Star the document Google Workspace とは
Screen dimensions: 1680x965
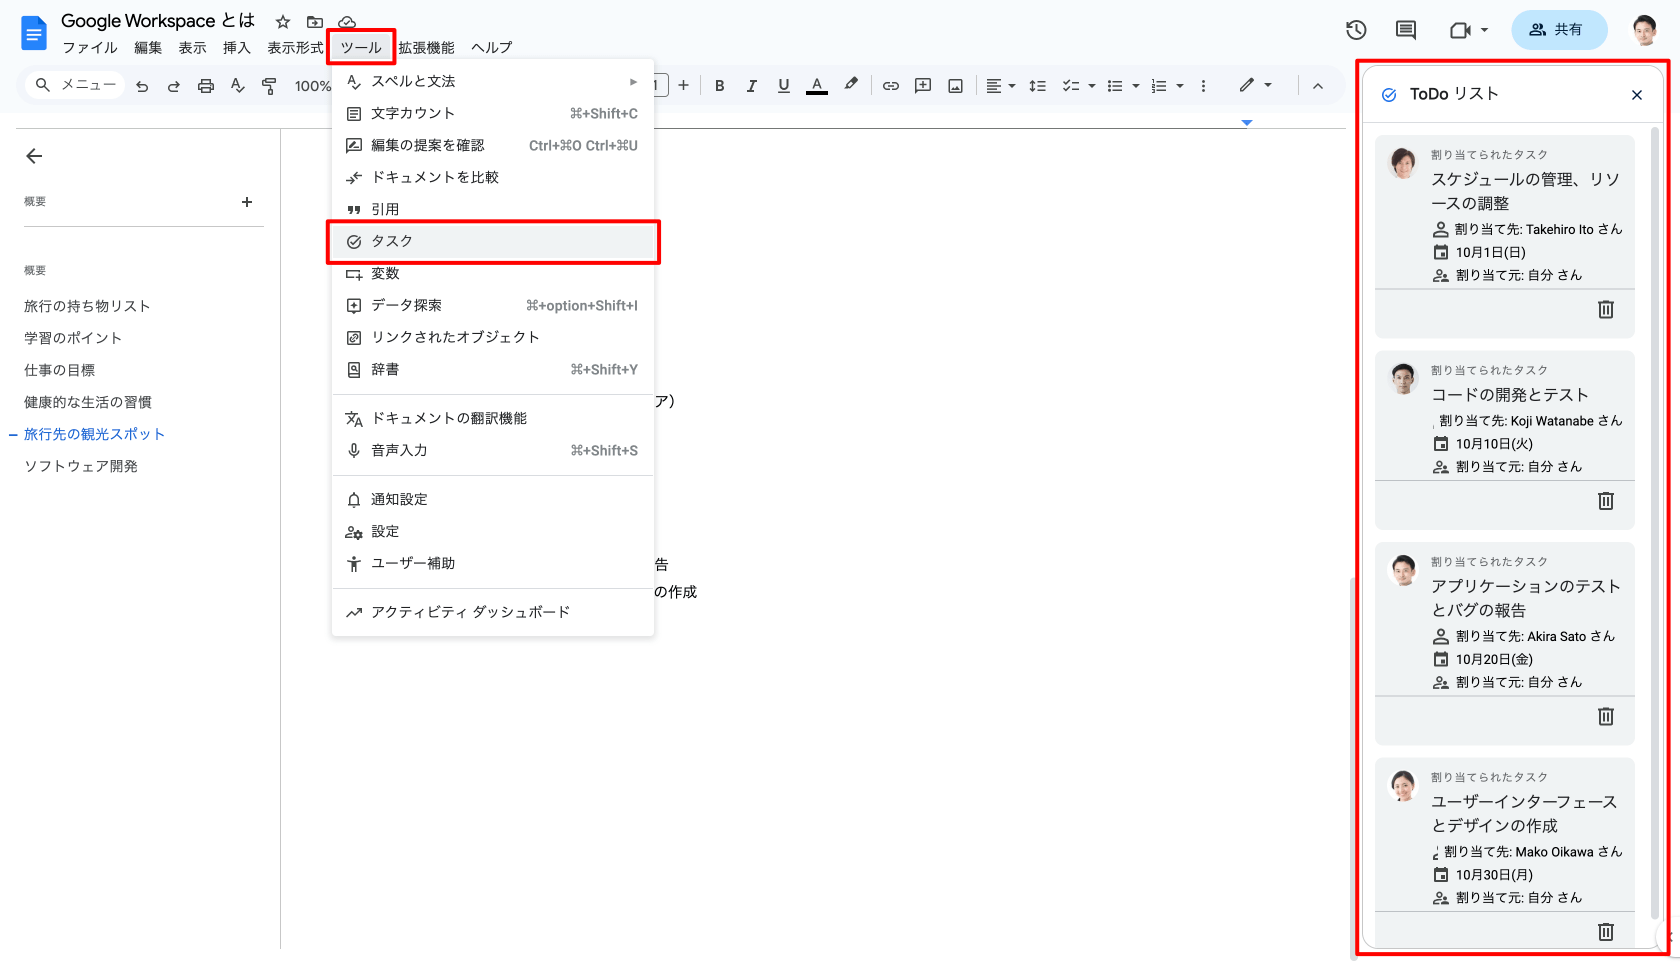[283, 22]
